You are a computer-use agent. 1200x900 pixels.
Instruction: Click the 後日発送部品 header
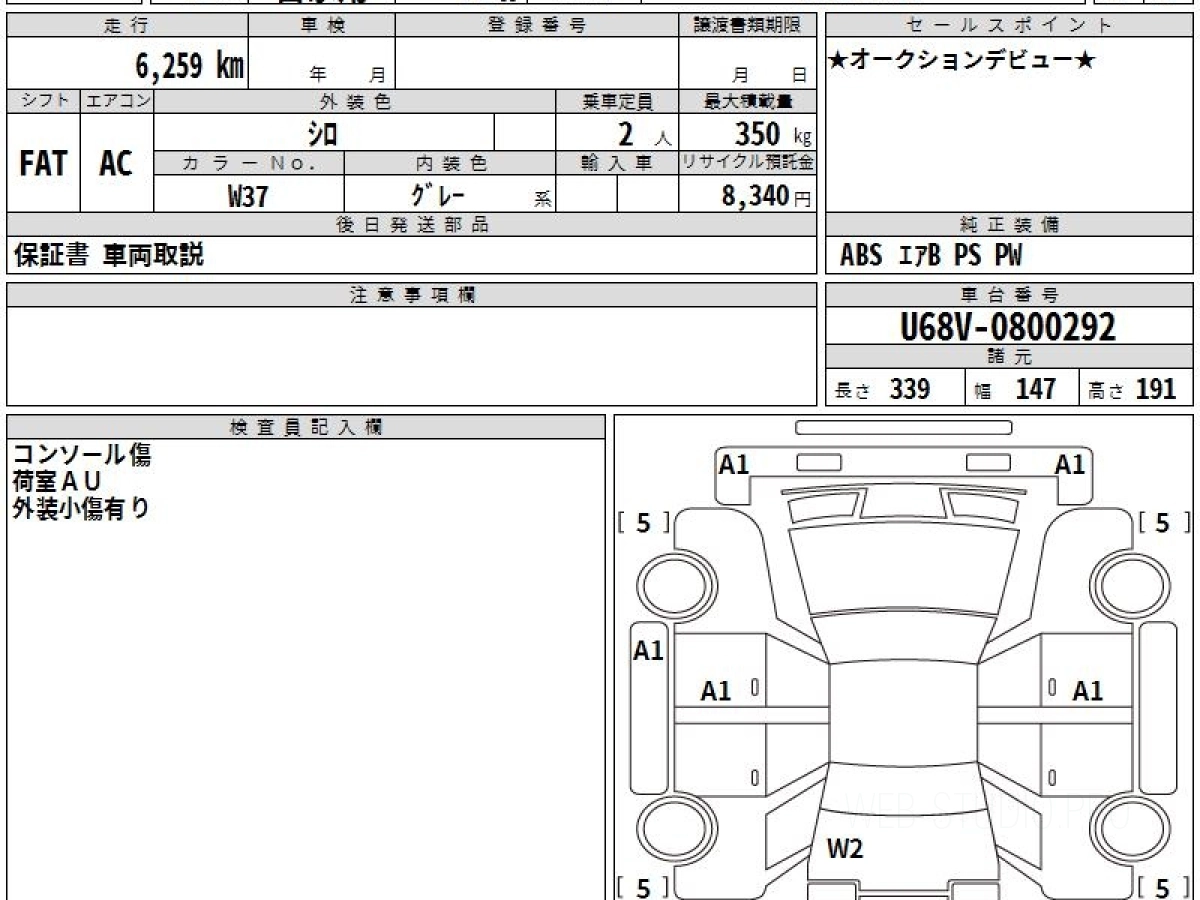[412, 225]
